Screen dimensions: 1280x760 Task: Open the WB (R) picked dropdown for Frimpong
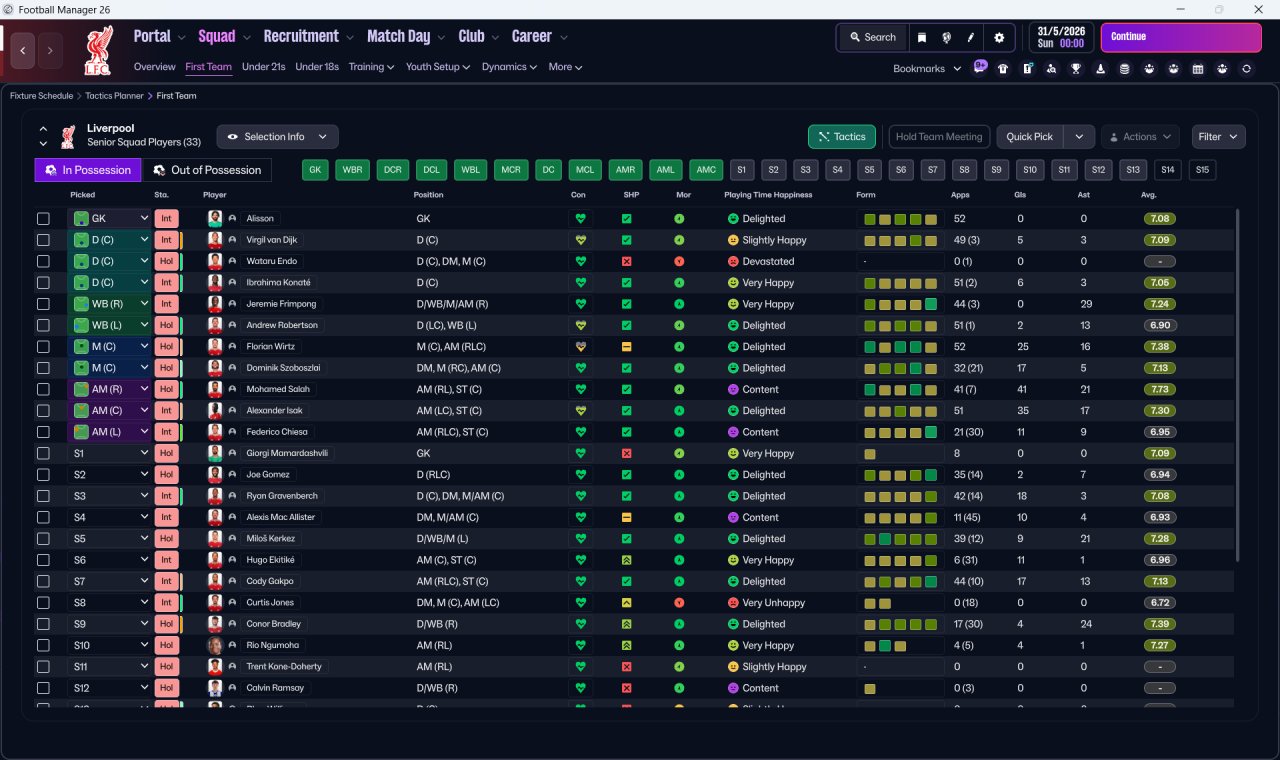click(x=110, y=304)
